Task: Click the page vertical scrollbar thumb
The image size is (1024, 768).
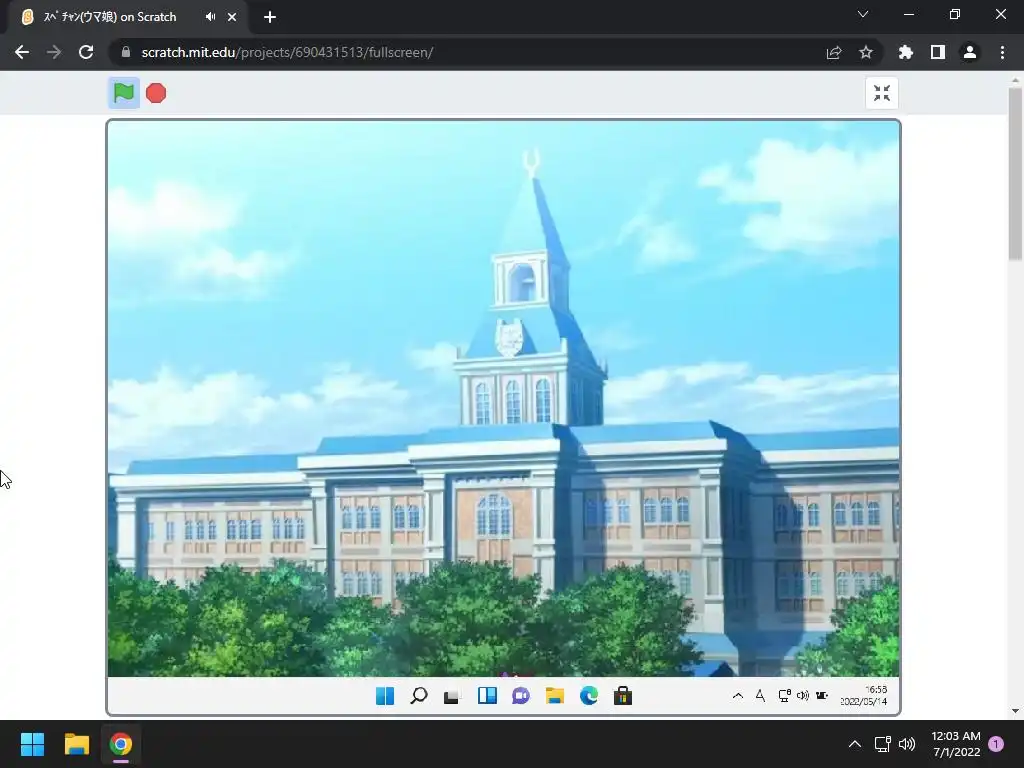Action: click(x=1015, y=175)
